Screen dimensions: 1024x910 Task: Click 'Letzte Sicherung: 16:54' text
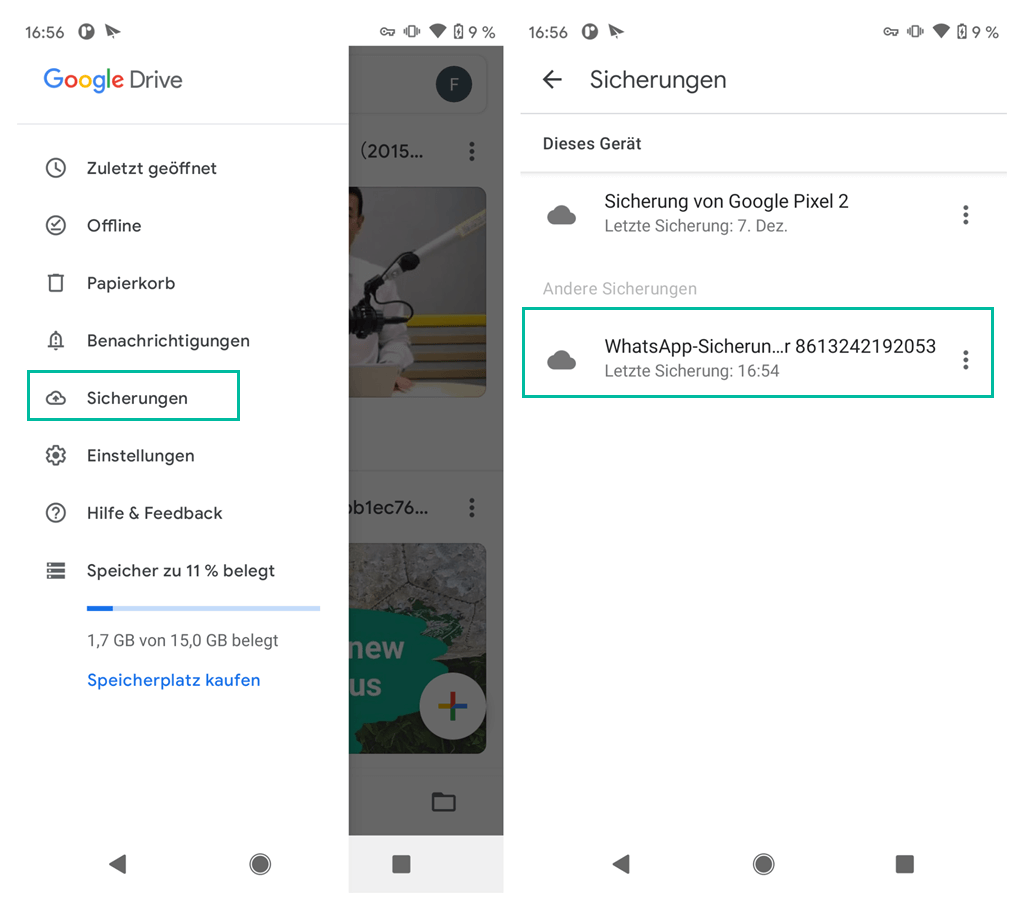click(692, 371)
